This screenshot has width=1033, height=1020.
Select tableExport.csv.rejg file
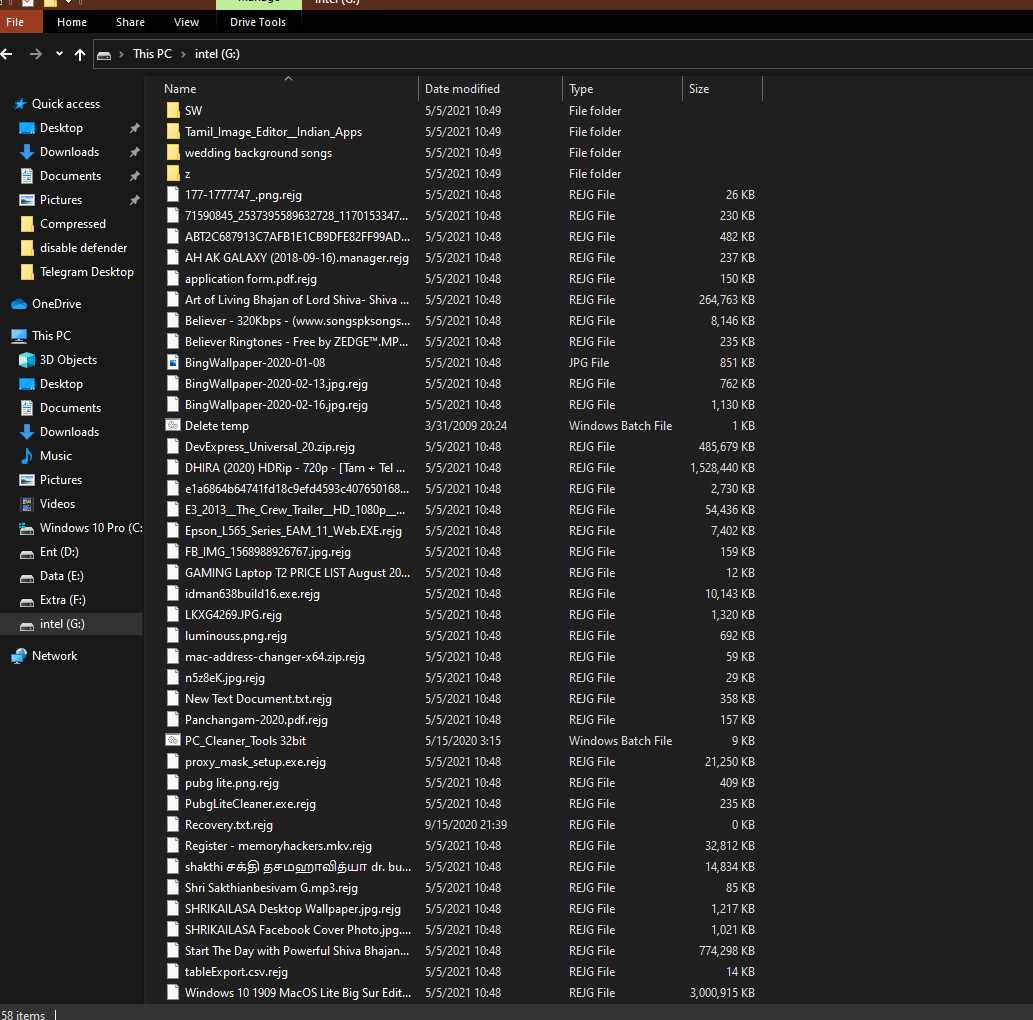pyautogui.click(x=236, y=972)
